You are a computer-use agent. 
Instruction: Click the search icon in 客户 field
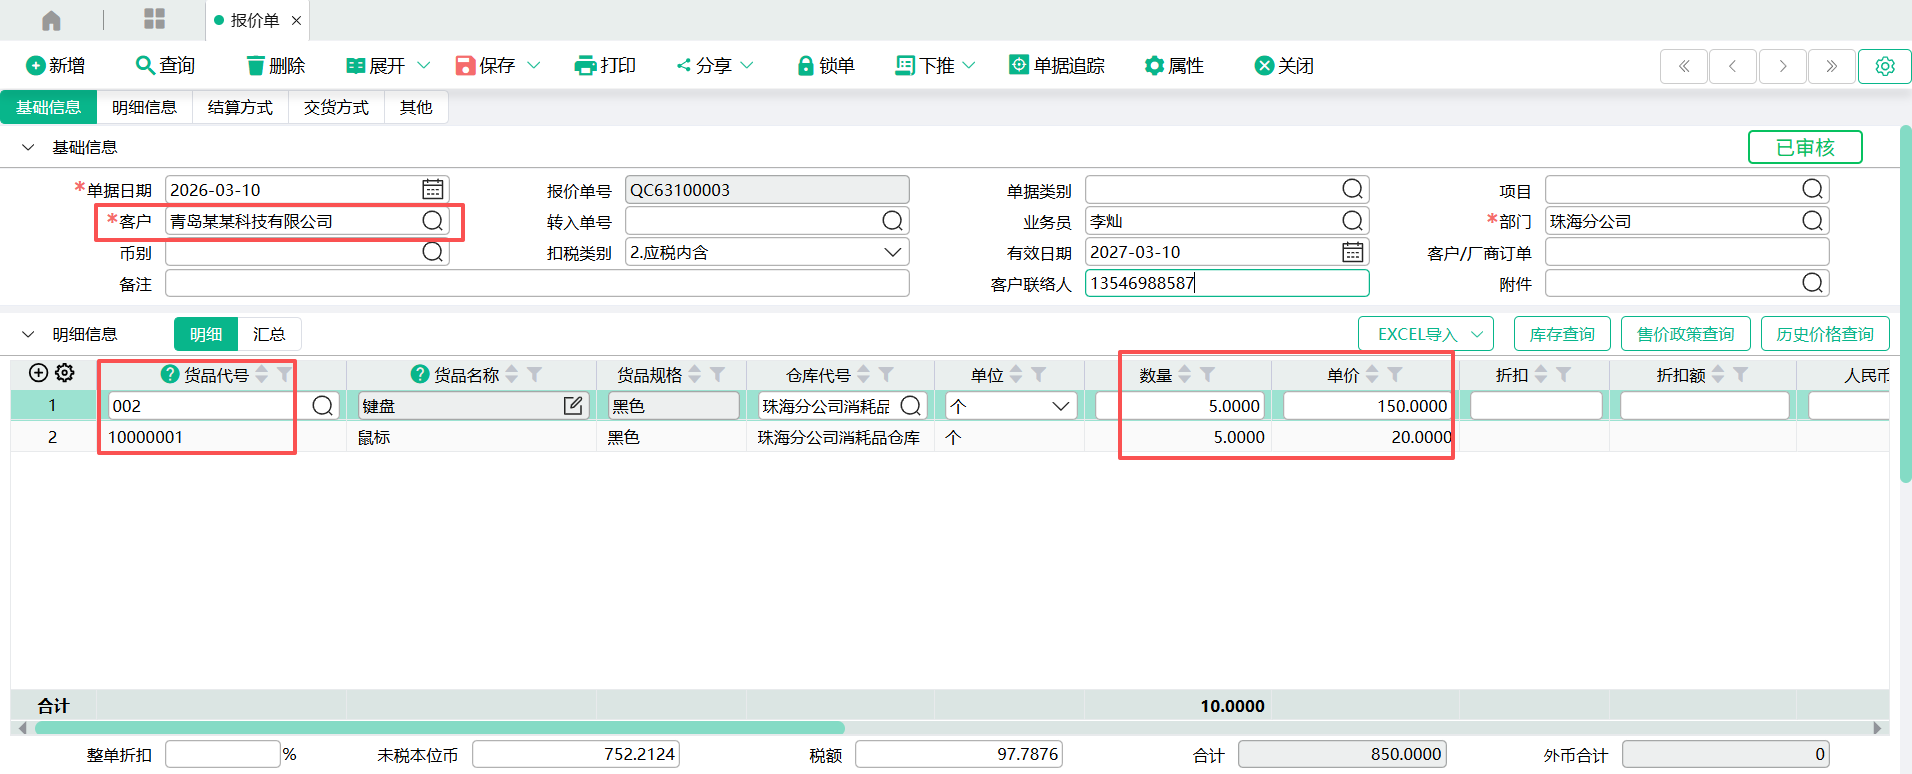click(x=432, y=221)
